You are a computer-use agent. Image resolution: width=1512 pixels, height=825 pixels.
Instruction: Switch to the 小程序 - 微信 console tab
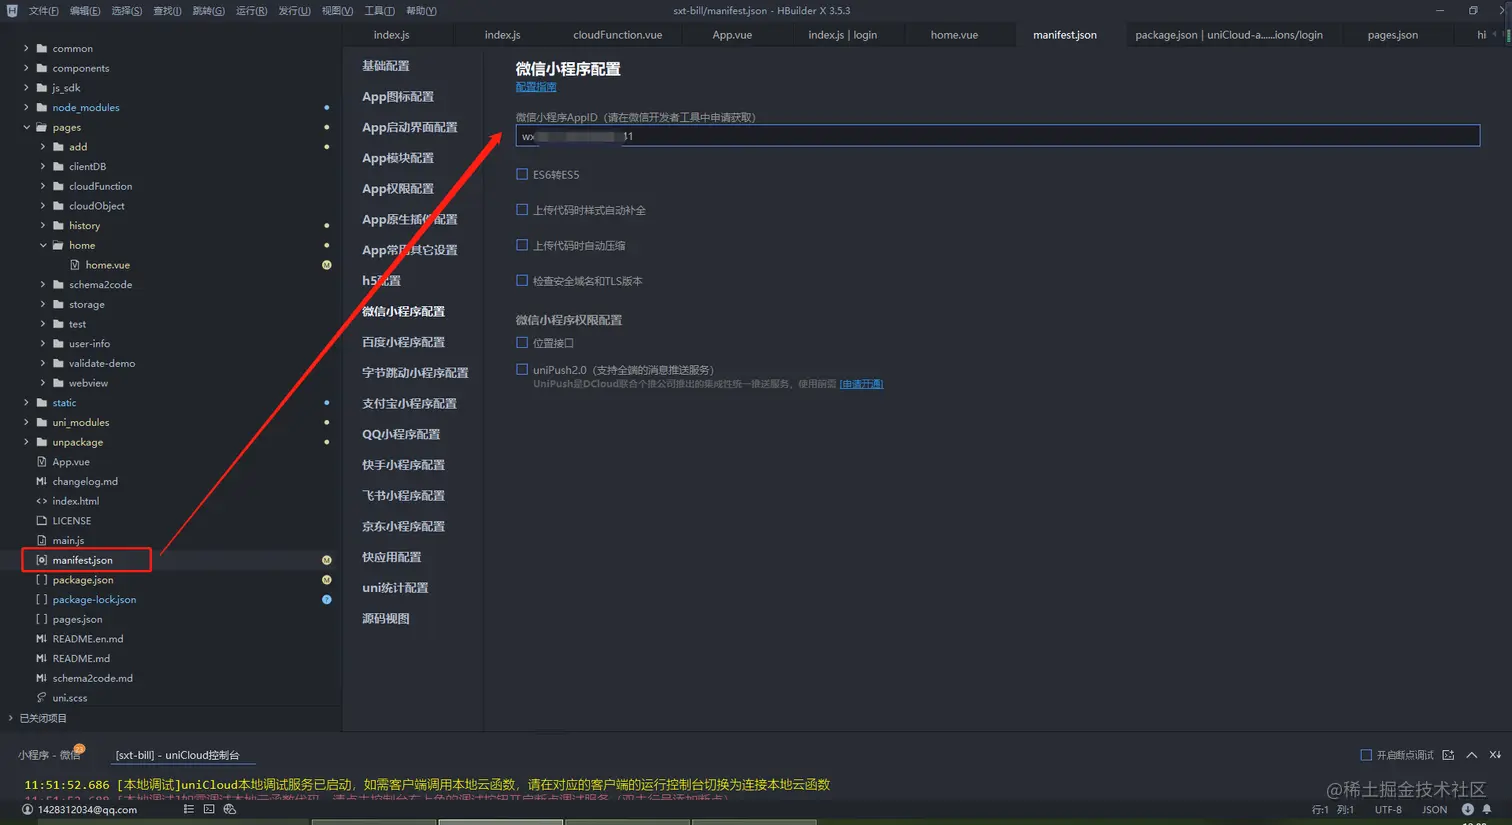click(x=49, y=755)
